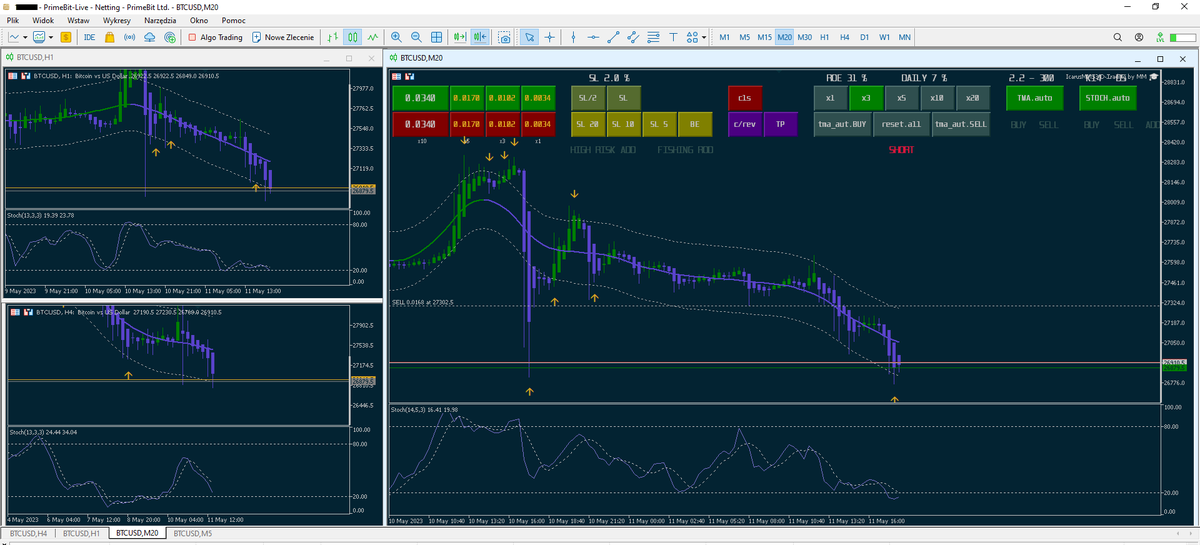Click the reset.all button

pos(900,124)
